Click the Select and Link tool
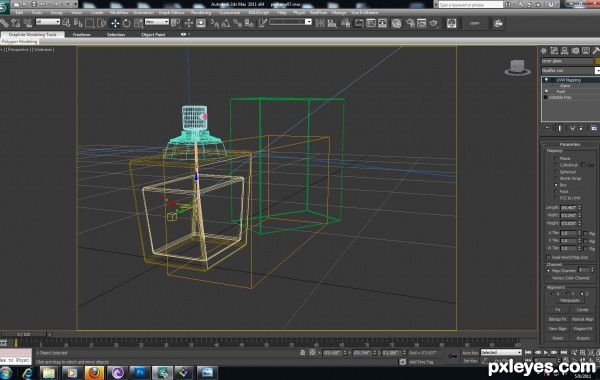Image resolution: width=600 pixels, height=380 pixels. click(x=4, y=23)
